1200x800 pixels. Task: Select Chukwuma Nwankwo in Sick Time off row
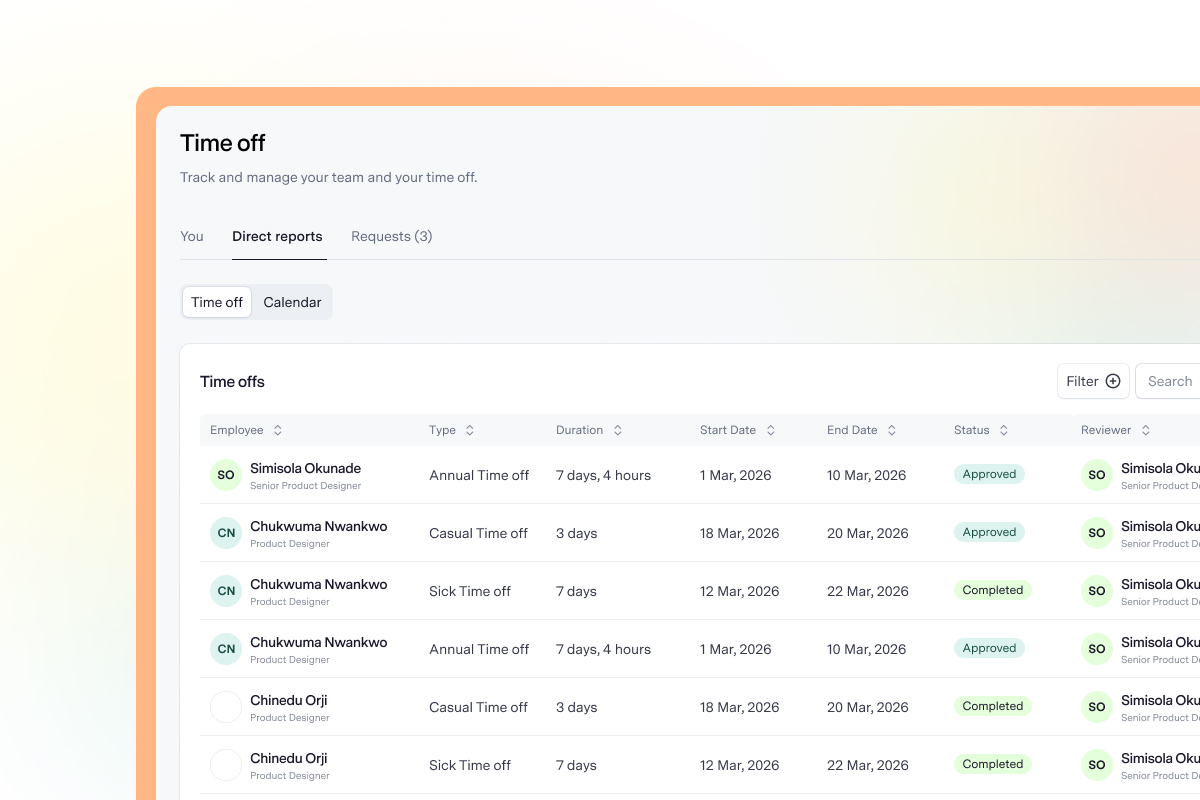[x=318, y=584]
